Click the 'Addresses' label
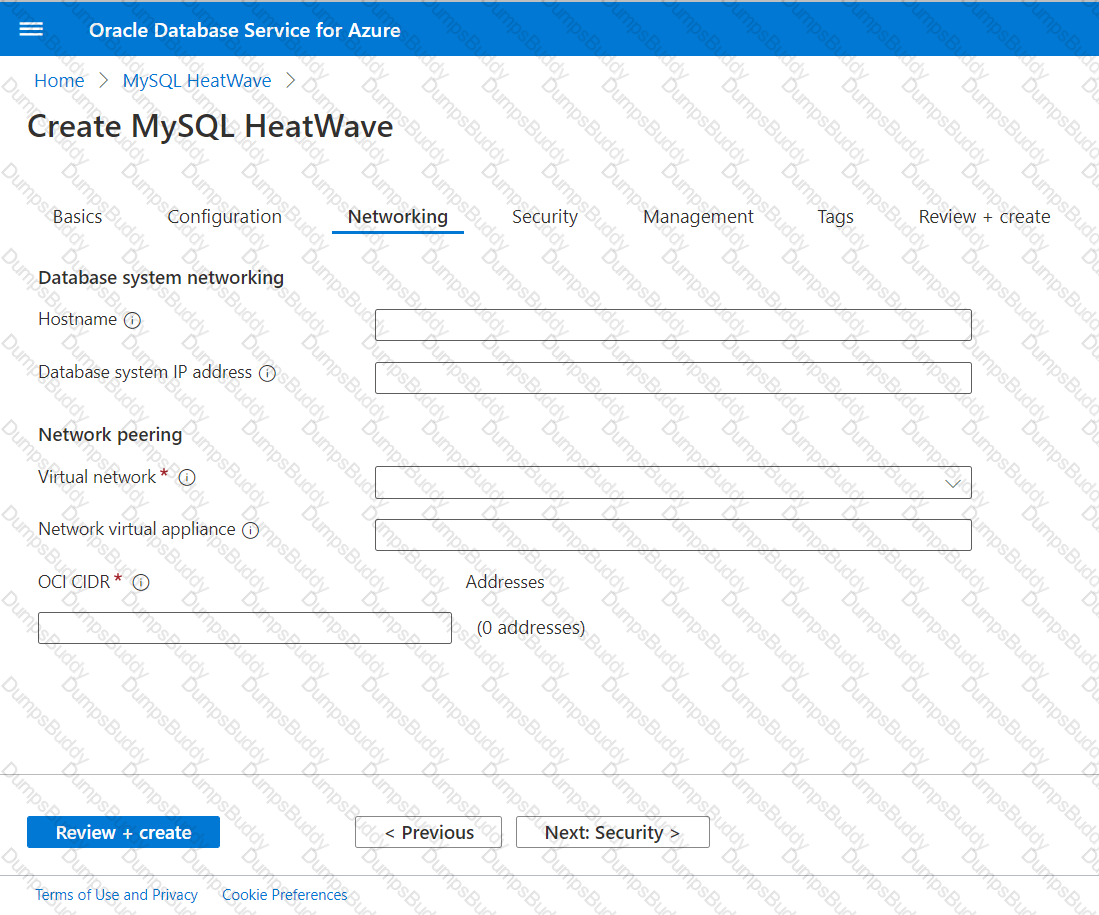This screenshot has width=1099, height=915. (505, 582)
